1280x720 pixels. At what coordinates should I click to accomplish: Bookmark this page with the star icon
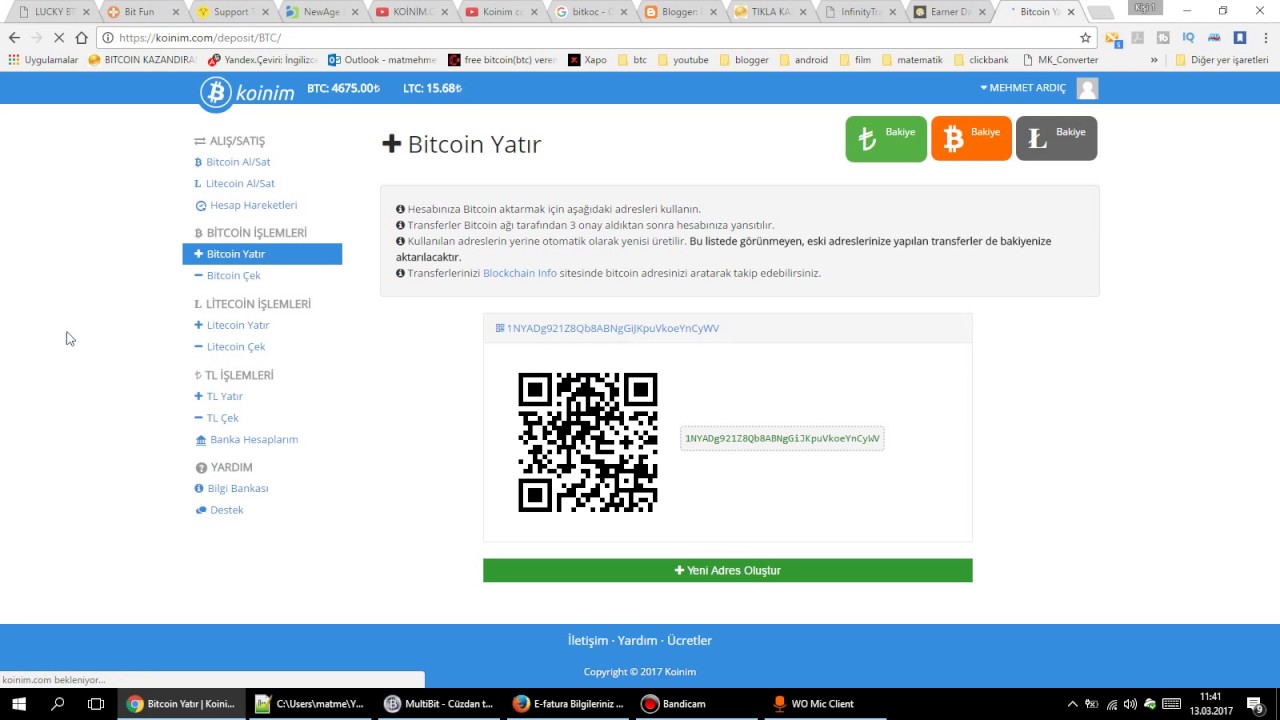click(x=1085, y=38)
